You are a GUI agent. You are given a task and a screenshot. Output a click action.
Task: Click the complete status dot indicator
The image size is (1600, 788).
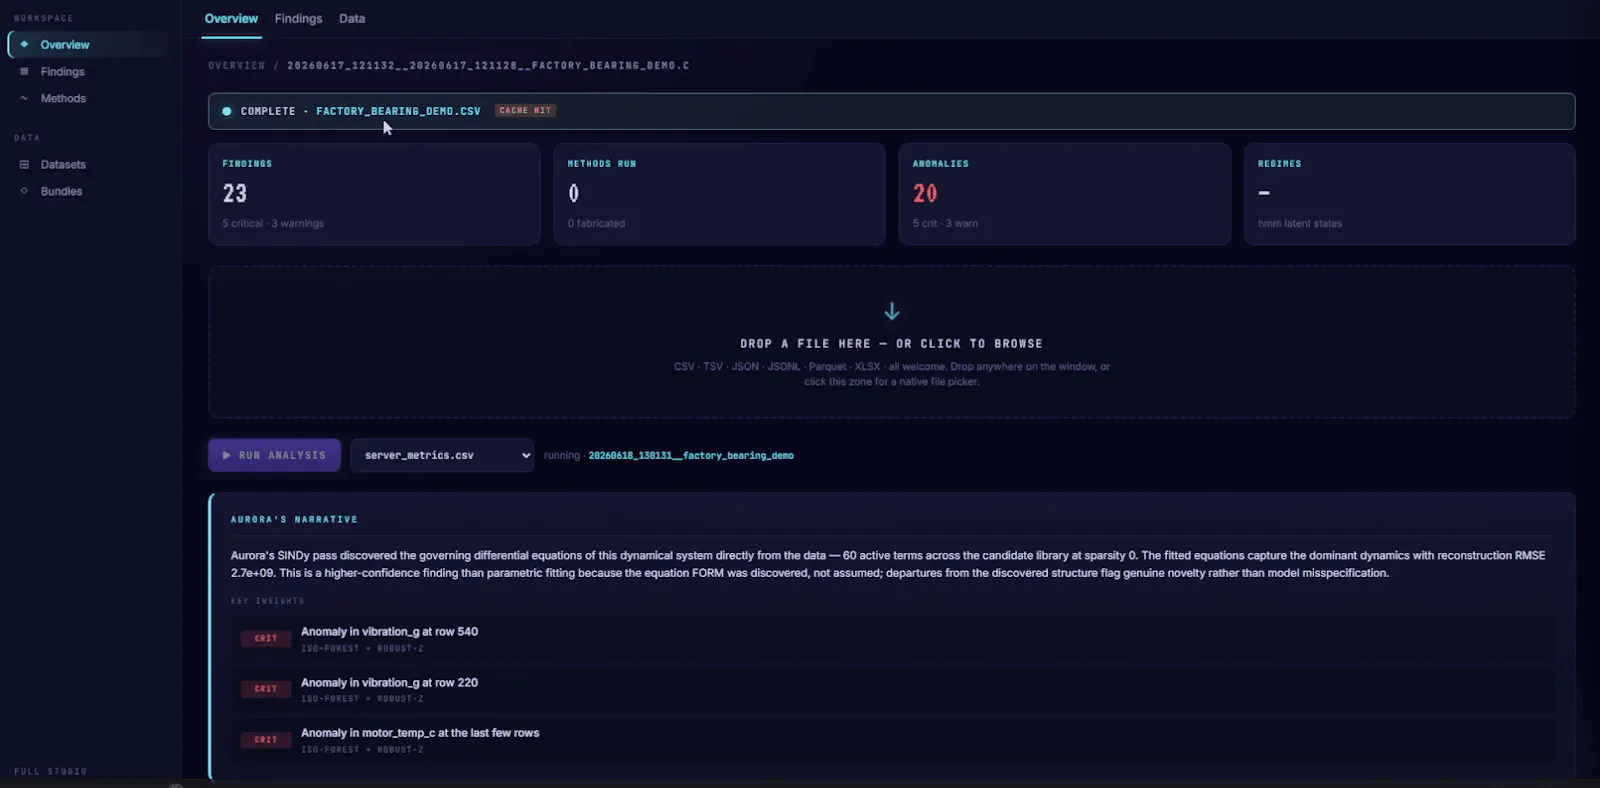tap(227, 111)
